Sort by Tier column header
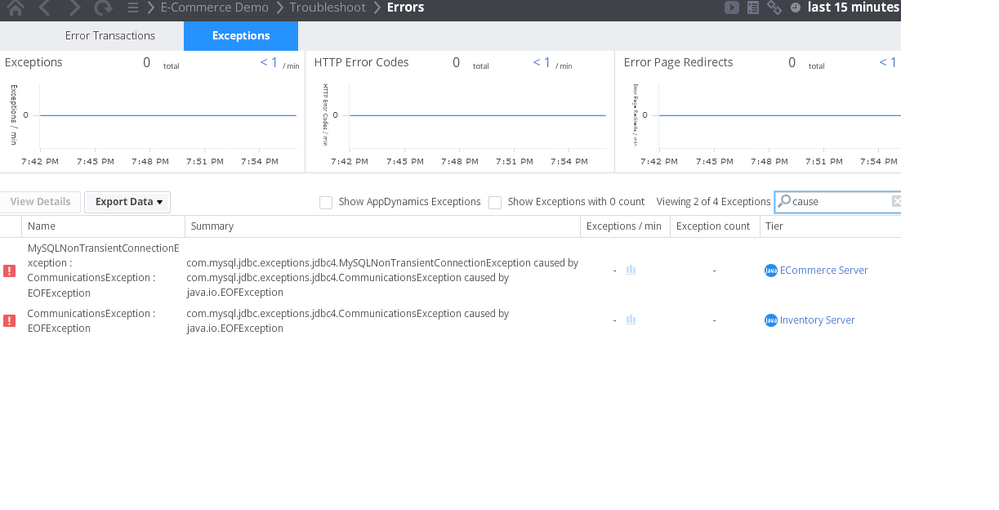 pyautogui.click(x=830, y=226)
